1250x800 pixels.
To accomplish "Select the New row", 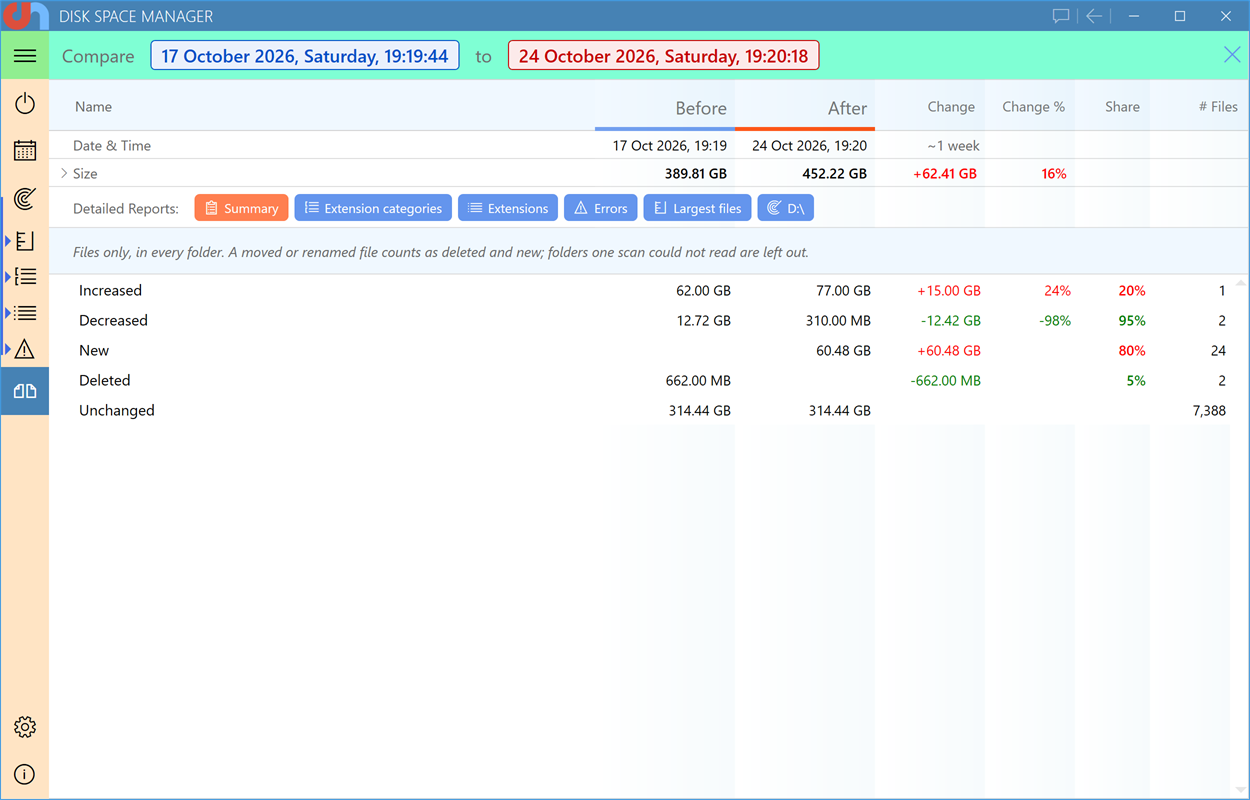I will (640, 351).
